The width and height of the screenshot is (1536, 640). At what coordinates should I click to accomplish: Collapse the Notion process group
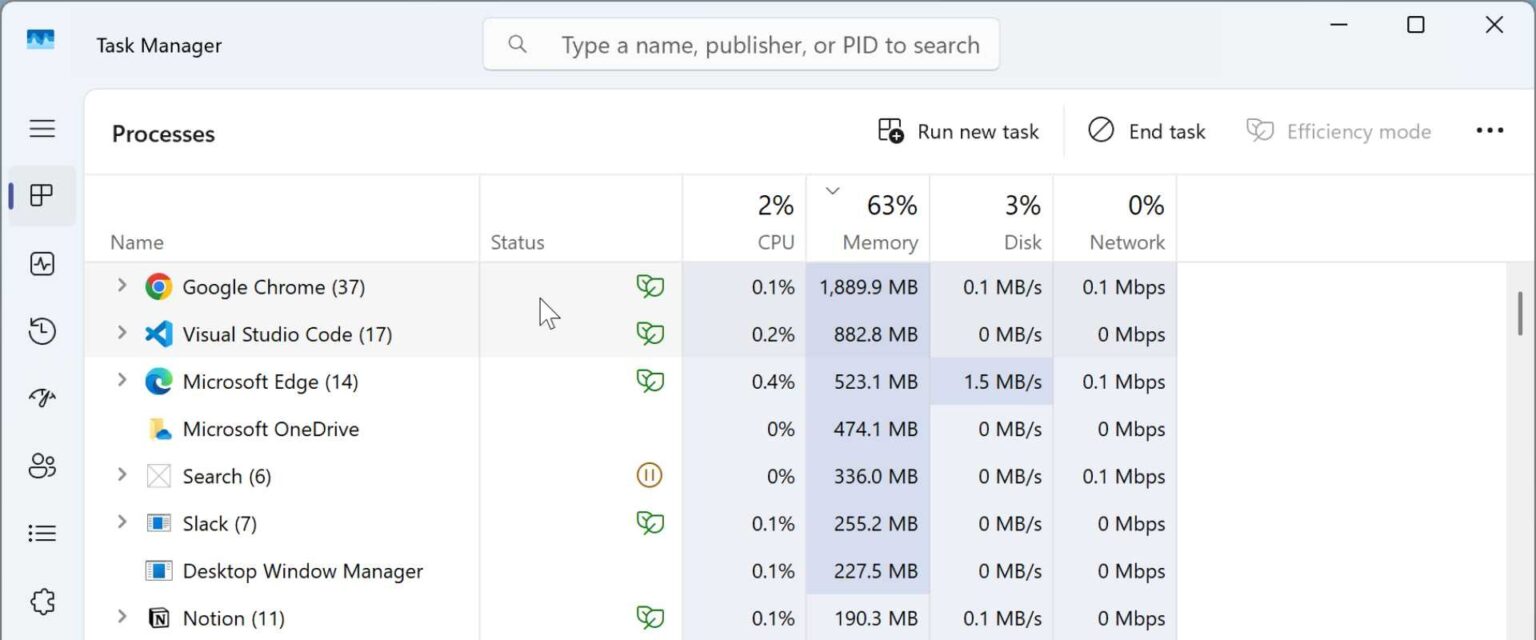(x=121, y=617)
